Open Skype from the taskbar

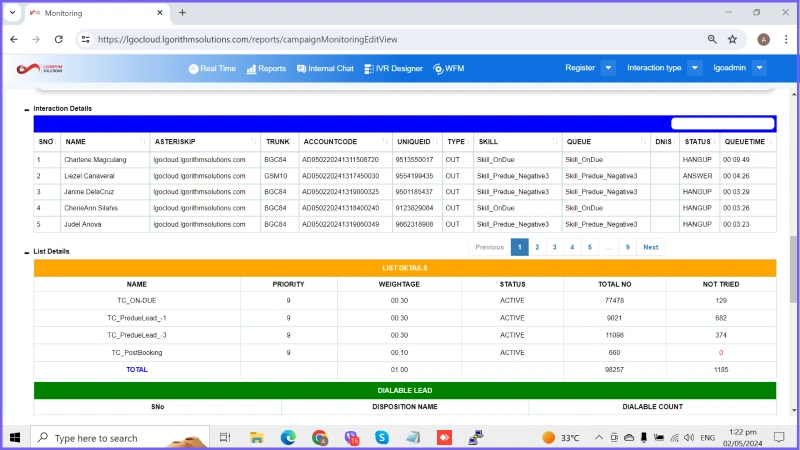[381, 437]
